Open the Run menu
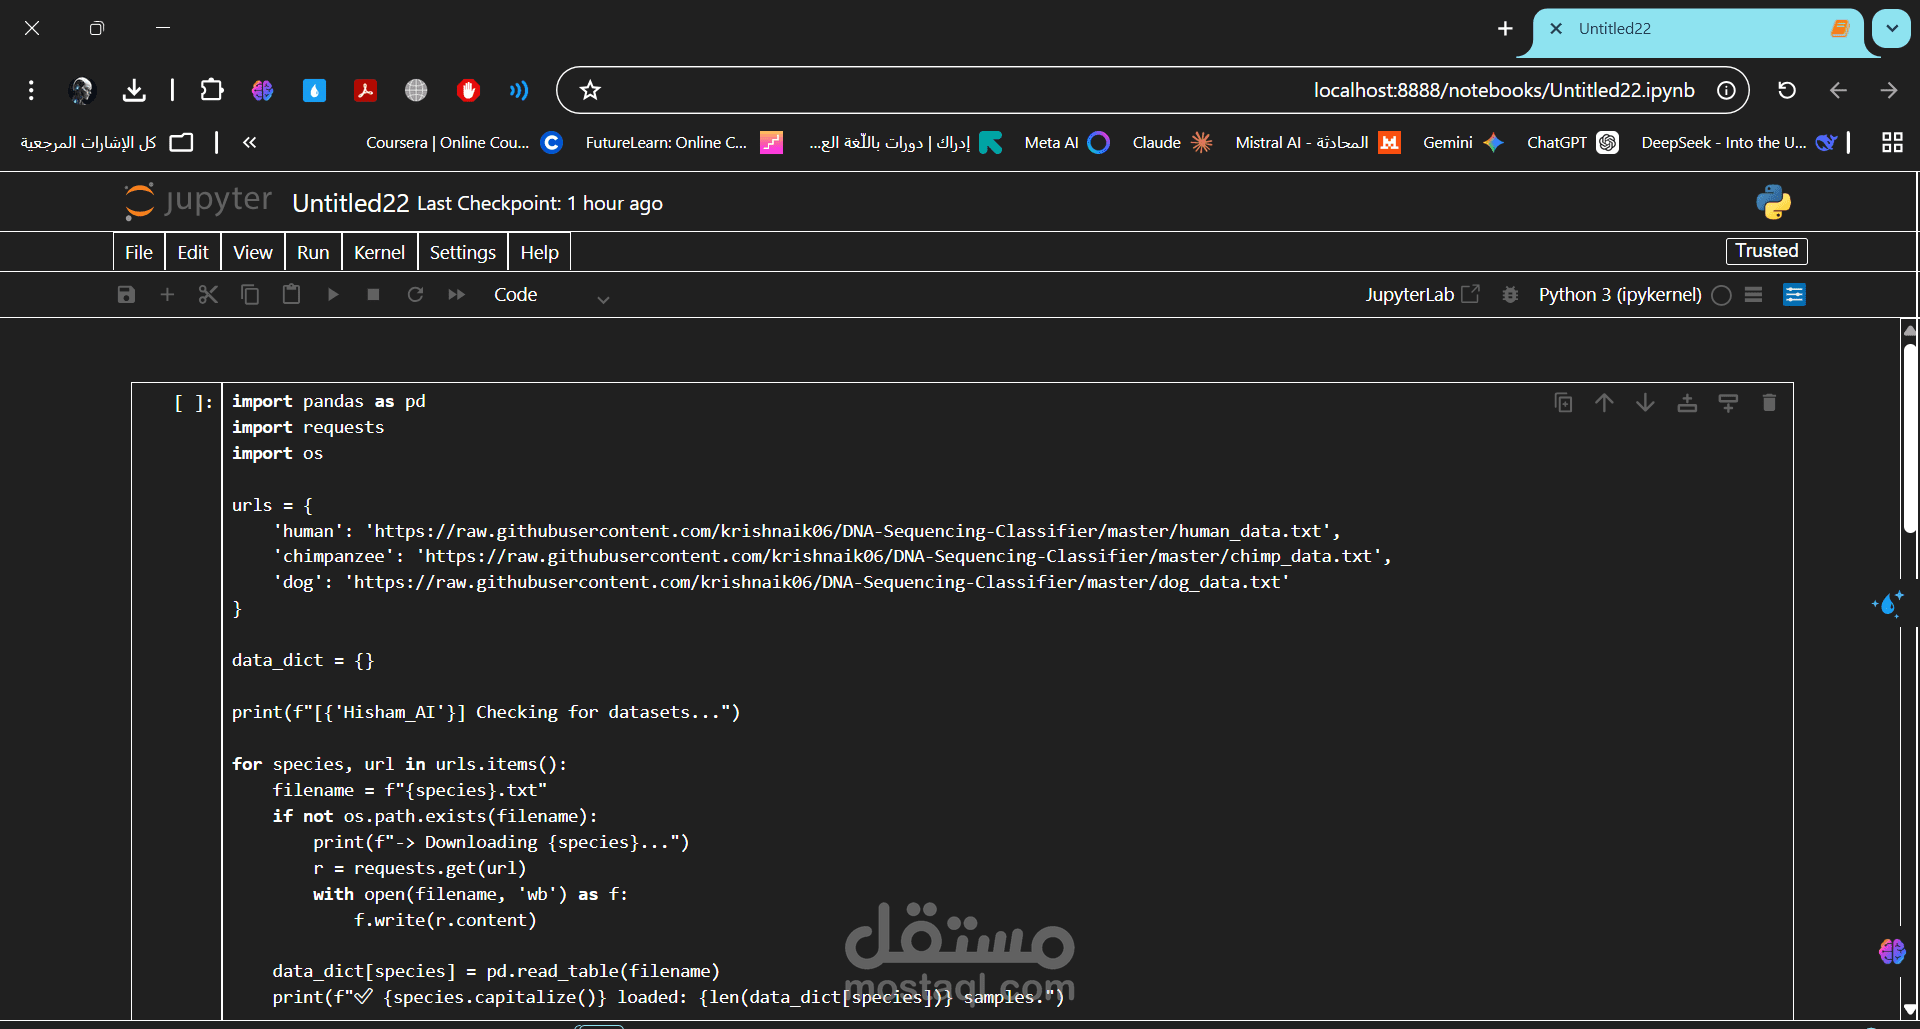This screenshot has width=1920, height=1029. [x=313, y=252]
